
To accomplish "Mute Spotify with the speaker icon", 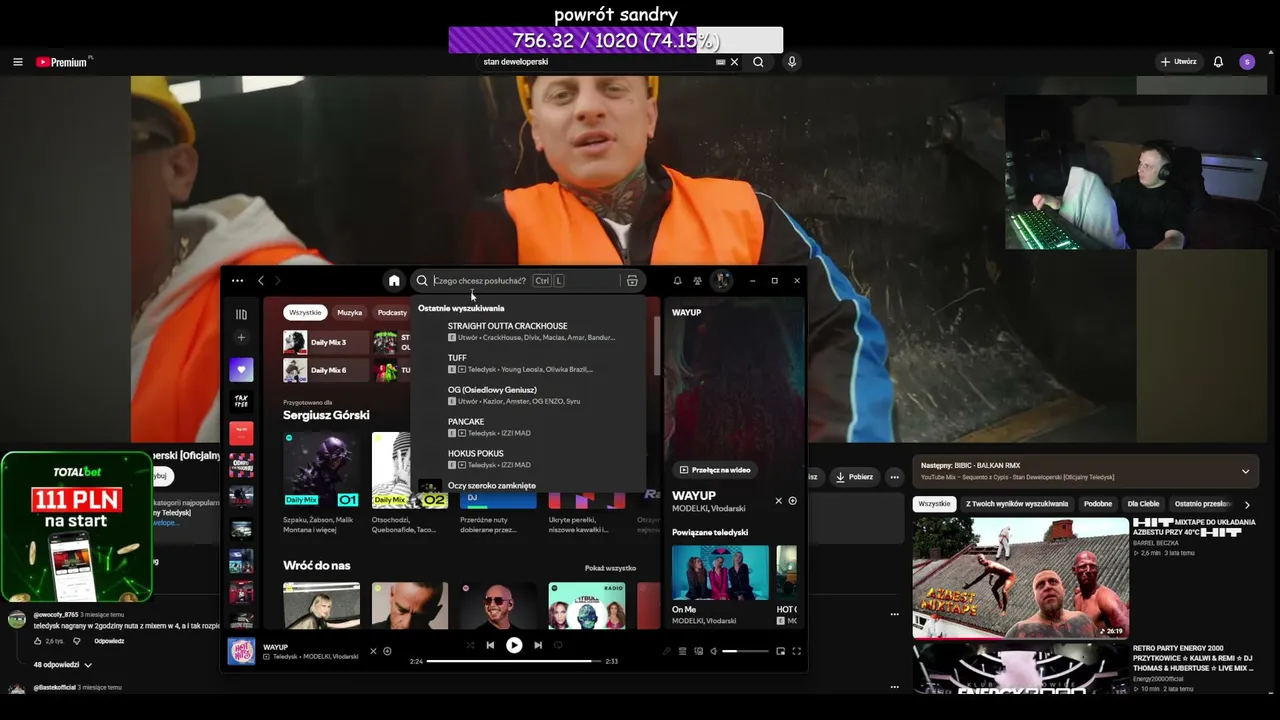I will coord(714,651).
